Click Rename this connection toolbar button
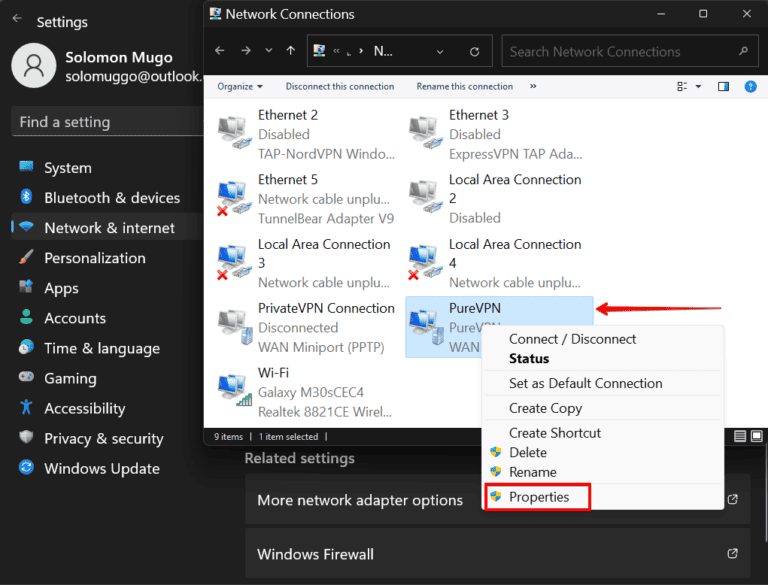 (464, 87)
